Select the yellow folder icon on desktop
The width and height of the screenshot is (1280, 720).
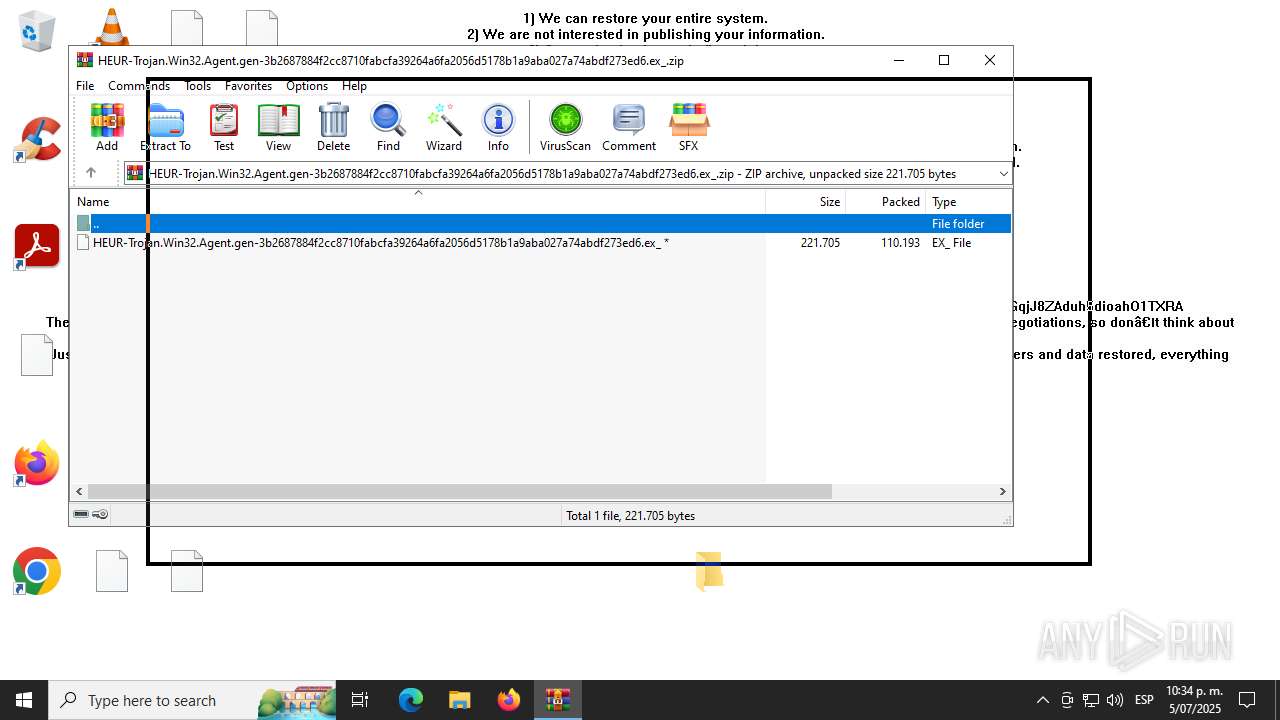(709, 571)
